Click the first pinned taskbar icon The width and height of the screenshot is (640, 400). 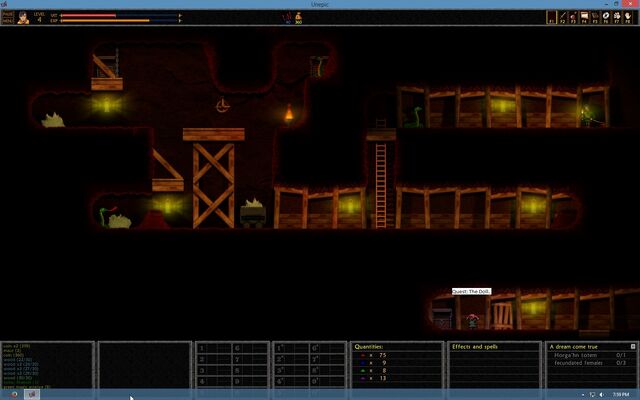pyautogui.click(x=13, y=394)
